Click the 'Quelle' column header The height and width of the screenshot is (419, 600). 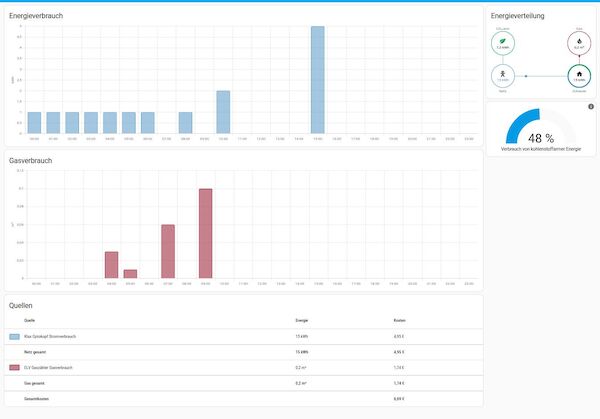(29, 320)
